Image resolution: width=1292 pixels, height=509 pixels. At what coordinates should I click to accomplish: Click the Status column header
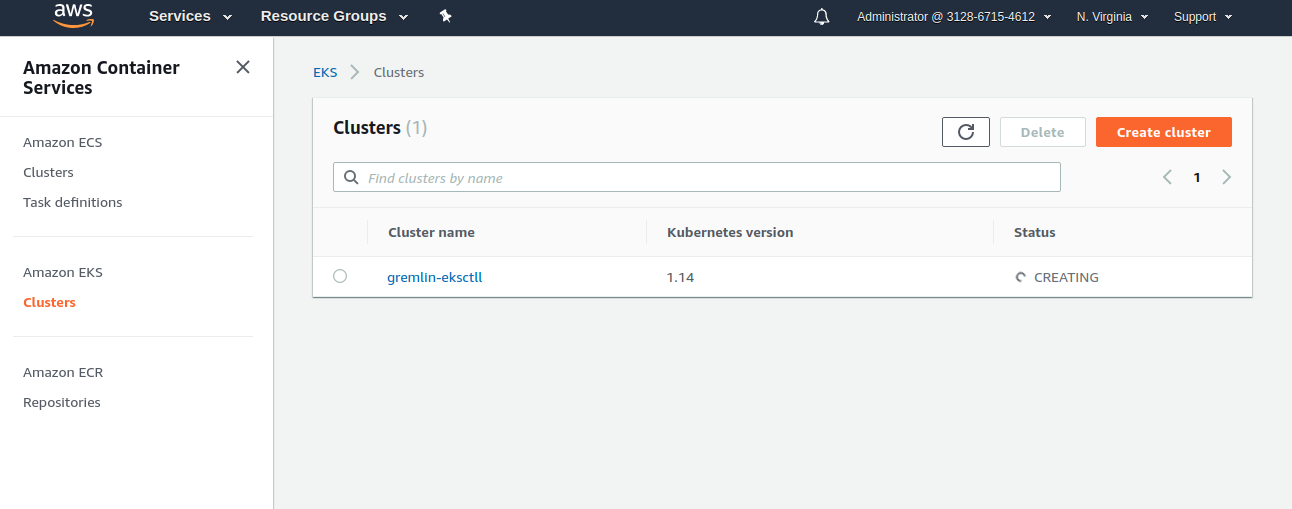(x=1035, y=232)
